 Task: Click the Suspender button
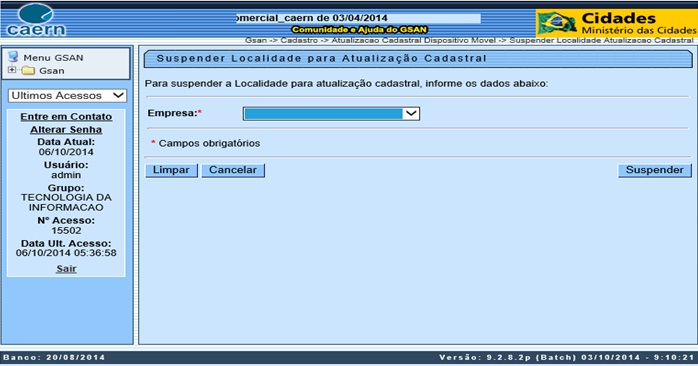tap(654, 170)
